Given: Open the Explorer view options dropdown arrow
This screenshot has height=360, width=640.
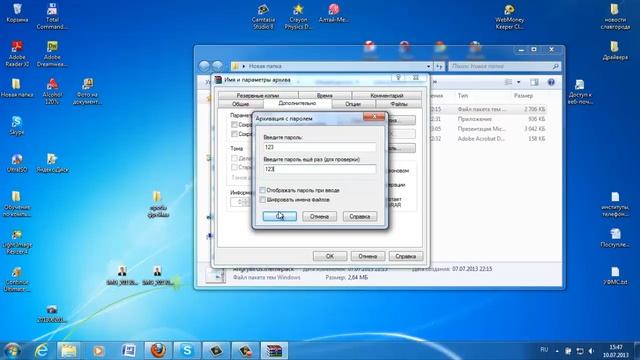Looking at the screenshot, I should (518, 82).
